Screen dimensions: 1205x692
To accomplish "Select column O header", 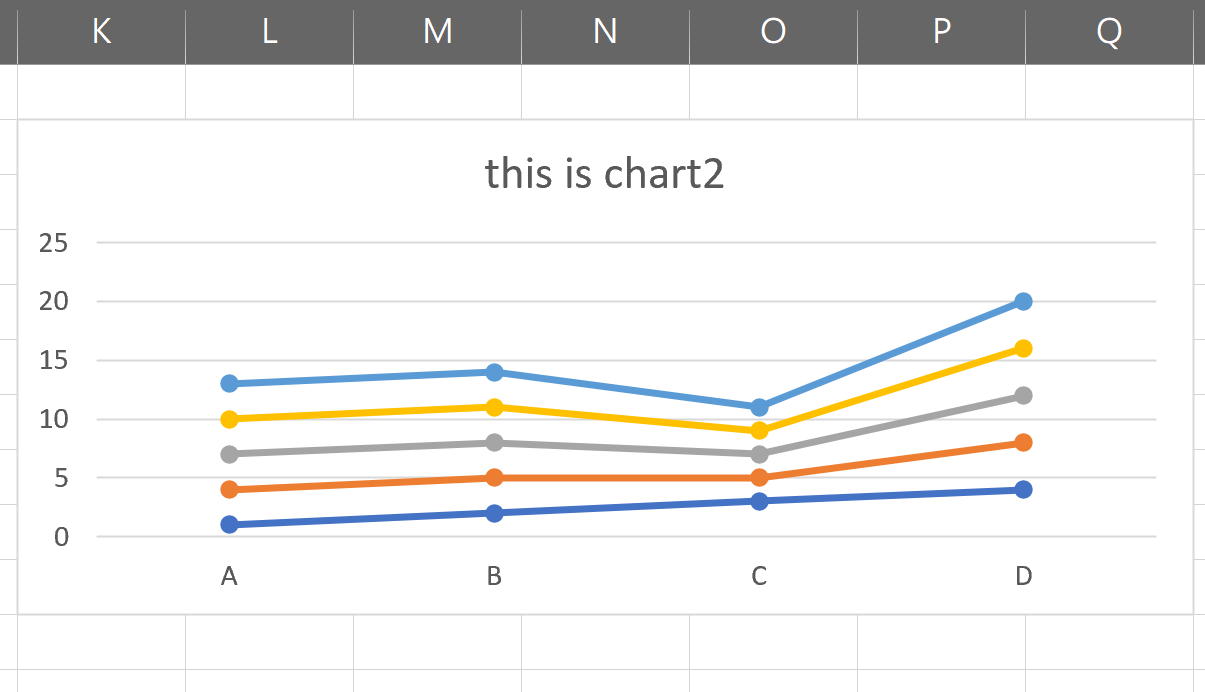I will 773,32.
